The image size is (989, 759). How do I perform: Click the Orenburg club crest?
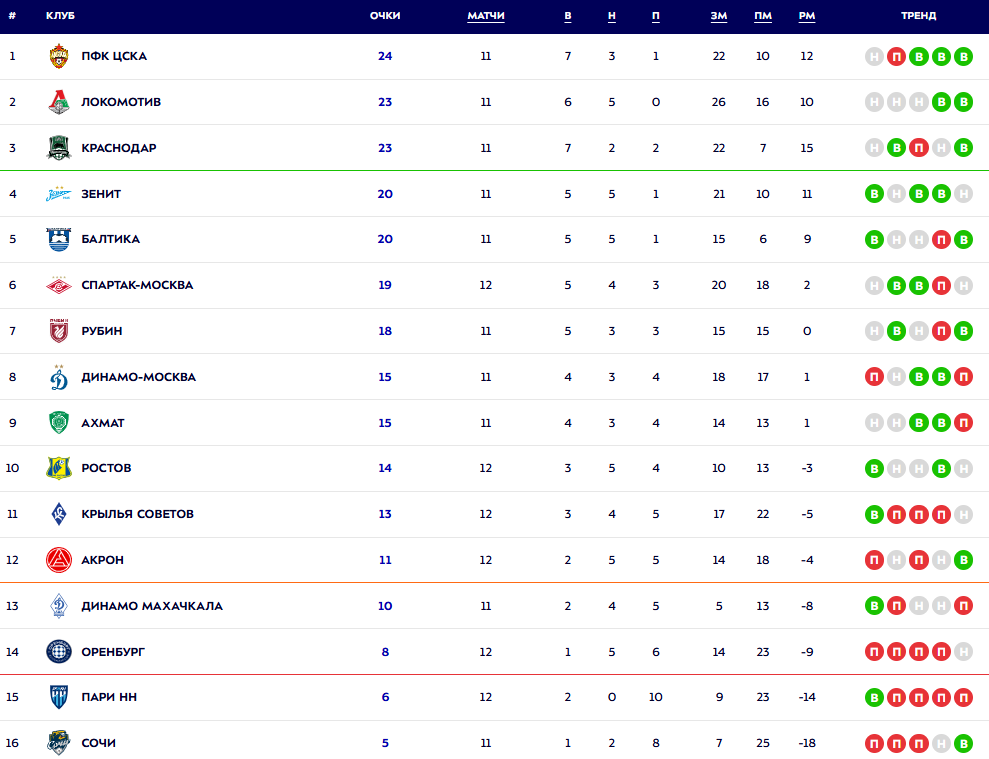pos(59,652)
